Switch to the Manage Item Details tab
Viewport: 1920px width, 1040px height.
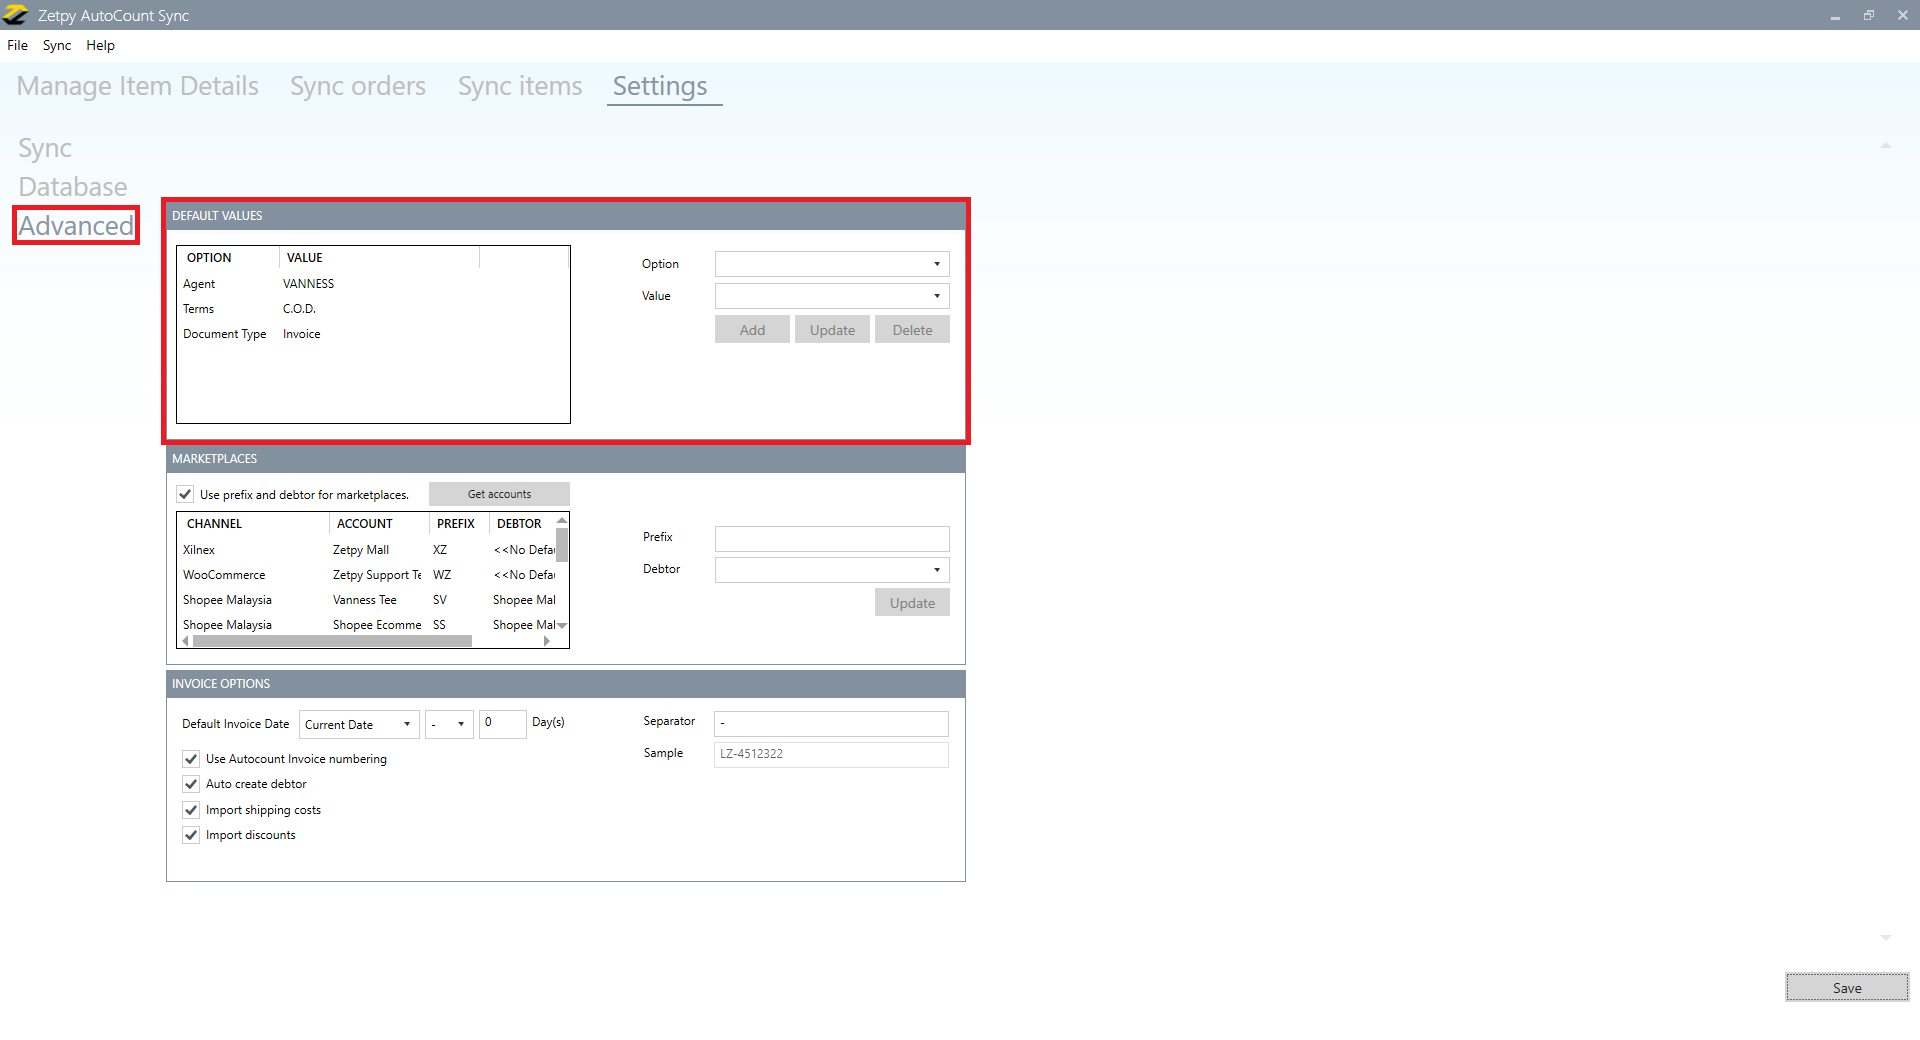138,86
